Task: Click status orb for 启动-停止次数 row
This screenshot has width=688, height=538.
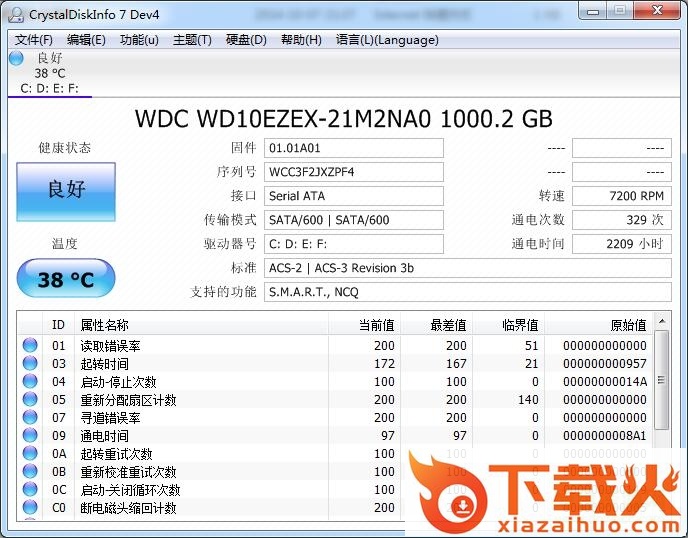Action: [30, 381]
